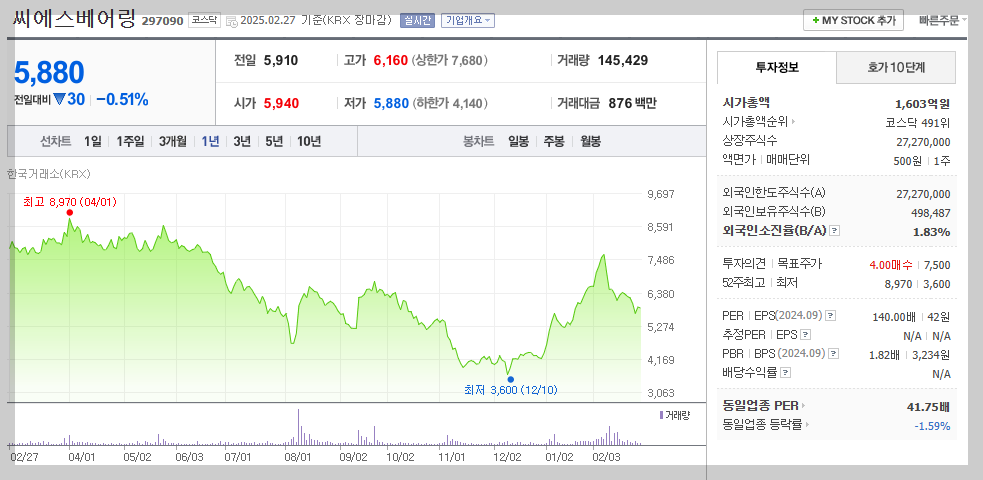Click the PBR value 1.82배
The width and height of the screenshot is (983, 480).
[885, 355]
